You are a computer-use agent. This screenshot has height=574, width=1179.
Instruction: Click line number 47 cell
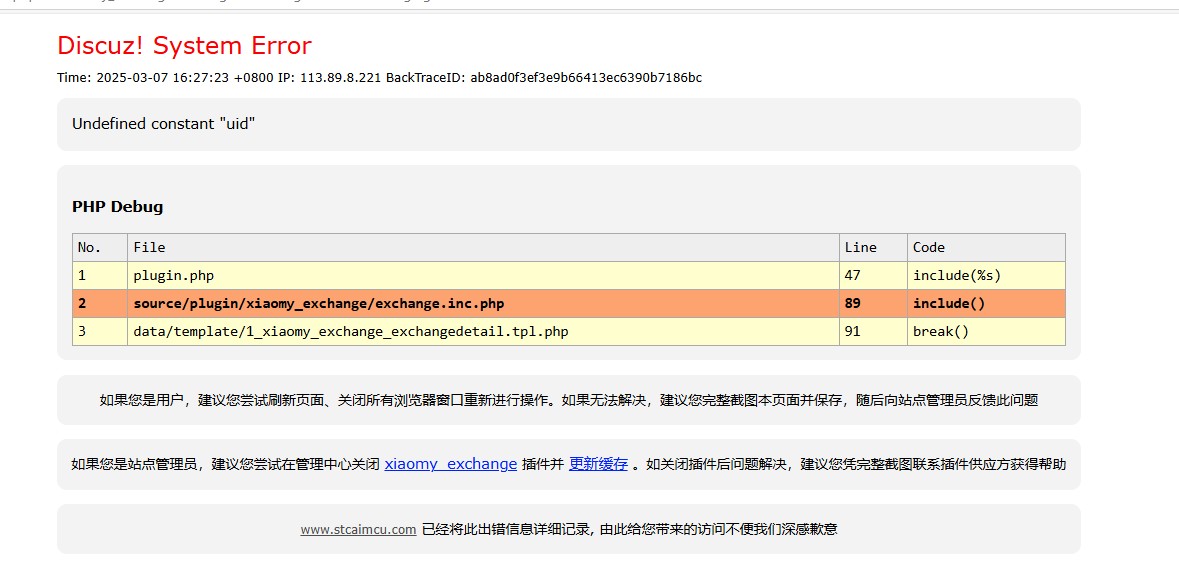873,275
